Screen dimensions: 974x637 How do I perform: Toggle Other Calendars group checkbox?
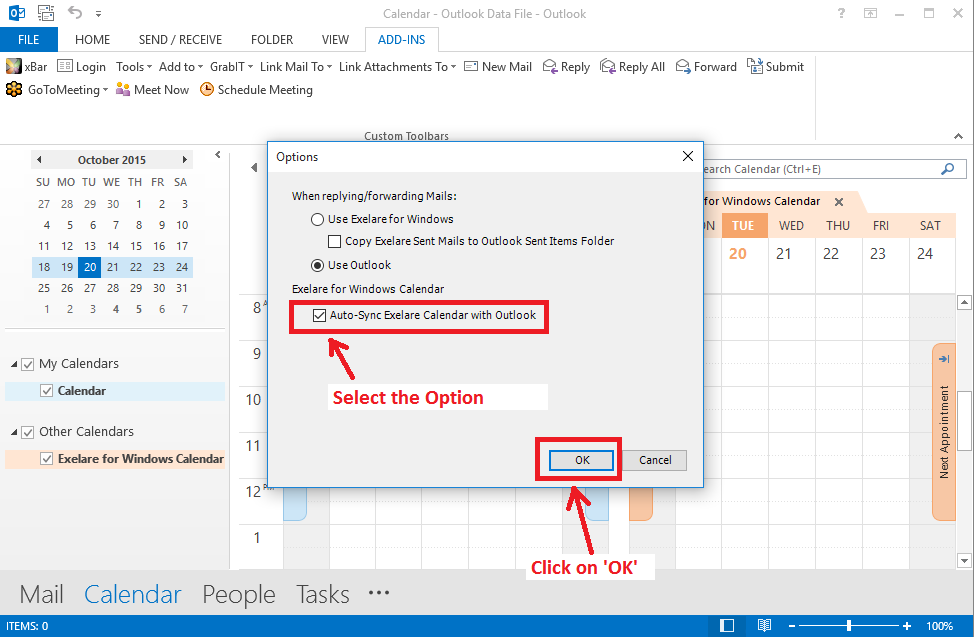tap(27, 432)
